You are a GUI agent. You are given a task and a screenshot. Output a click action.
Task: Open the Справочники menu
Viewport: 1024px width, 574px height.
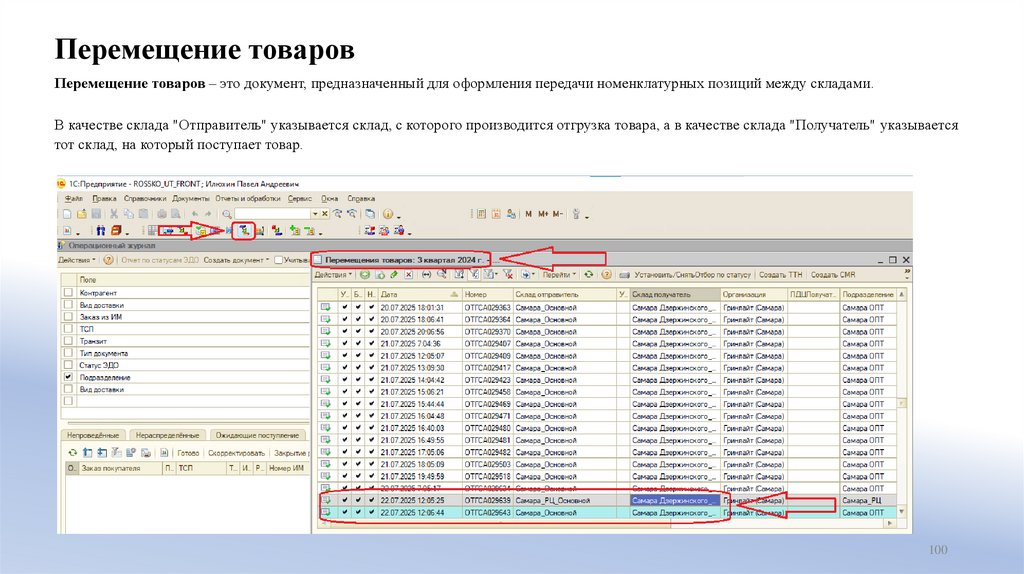point(145,199)
